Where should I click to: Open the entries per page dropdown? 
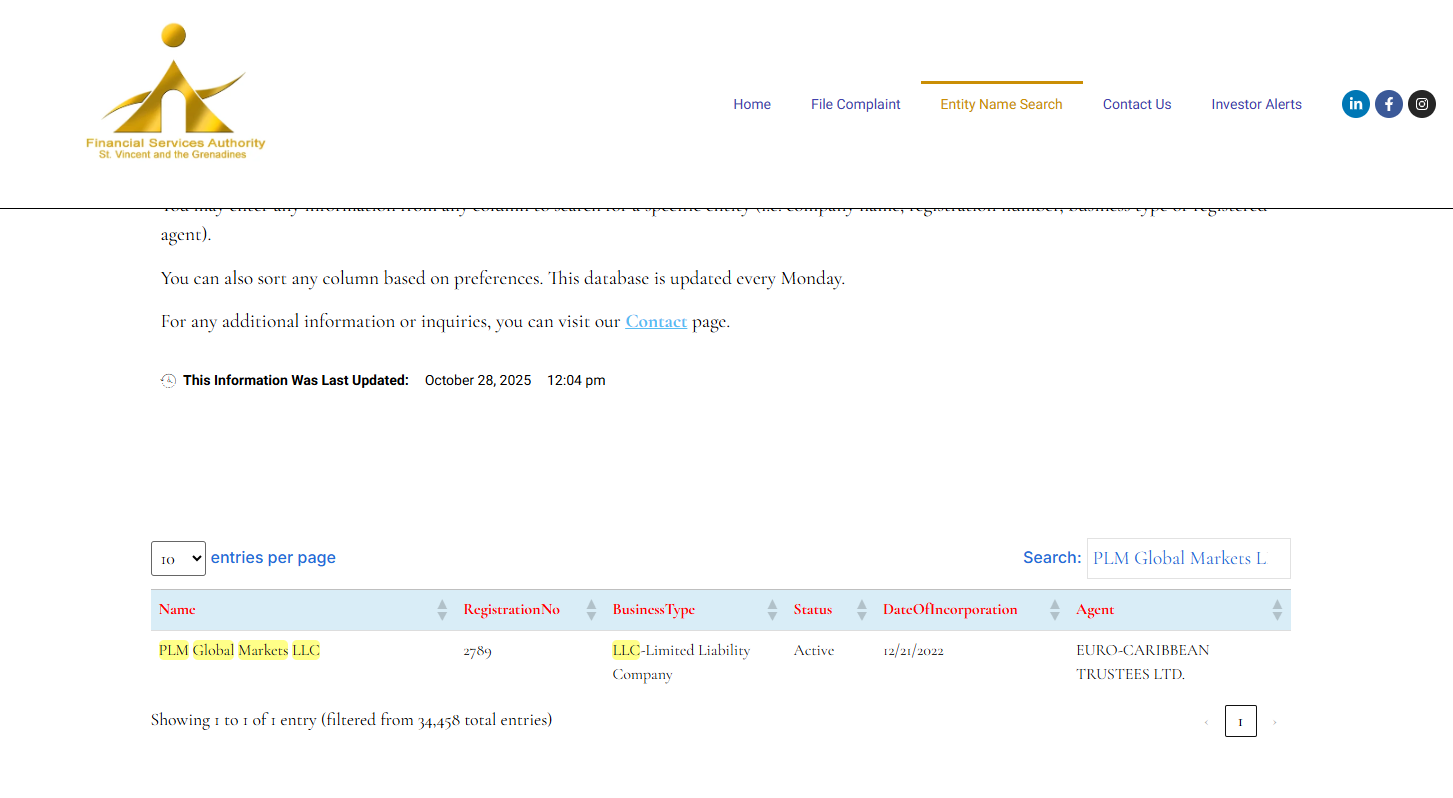(x=178, y=558)
